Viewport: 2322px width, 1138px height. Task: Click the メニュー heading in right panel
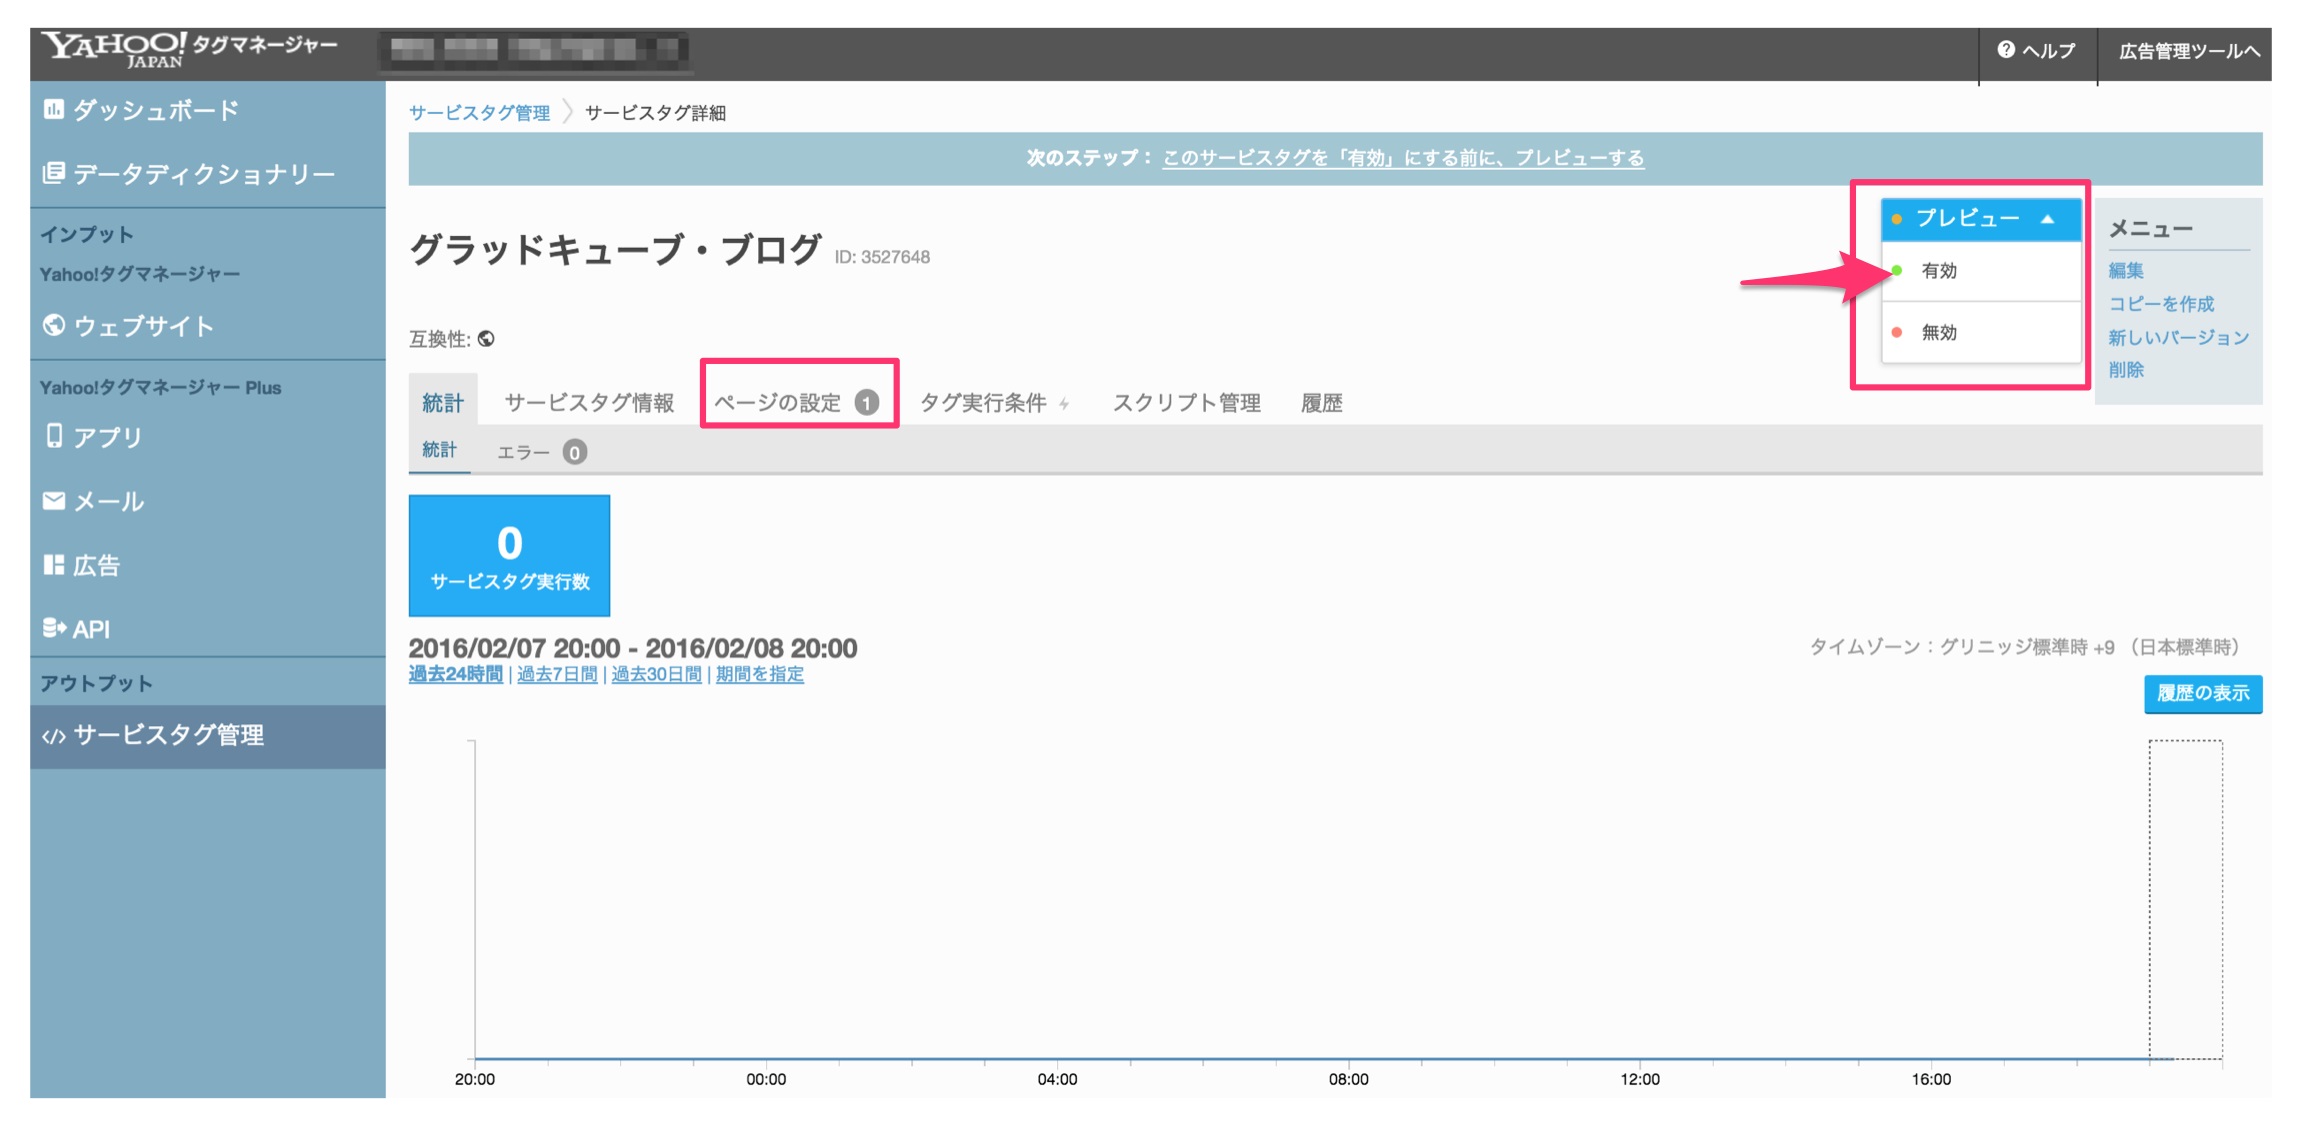[2150, 229]
